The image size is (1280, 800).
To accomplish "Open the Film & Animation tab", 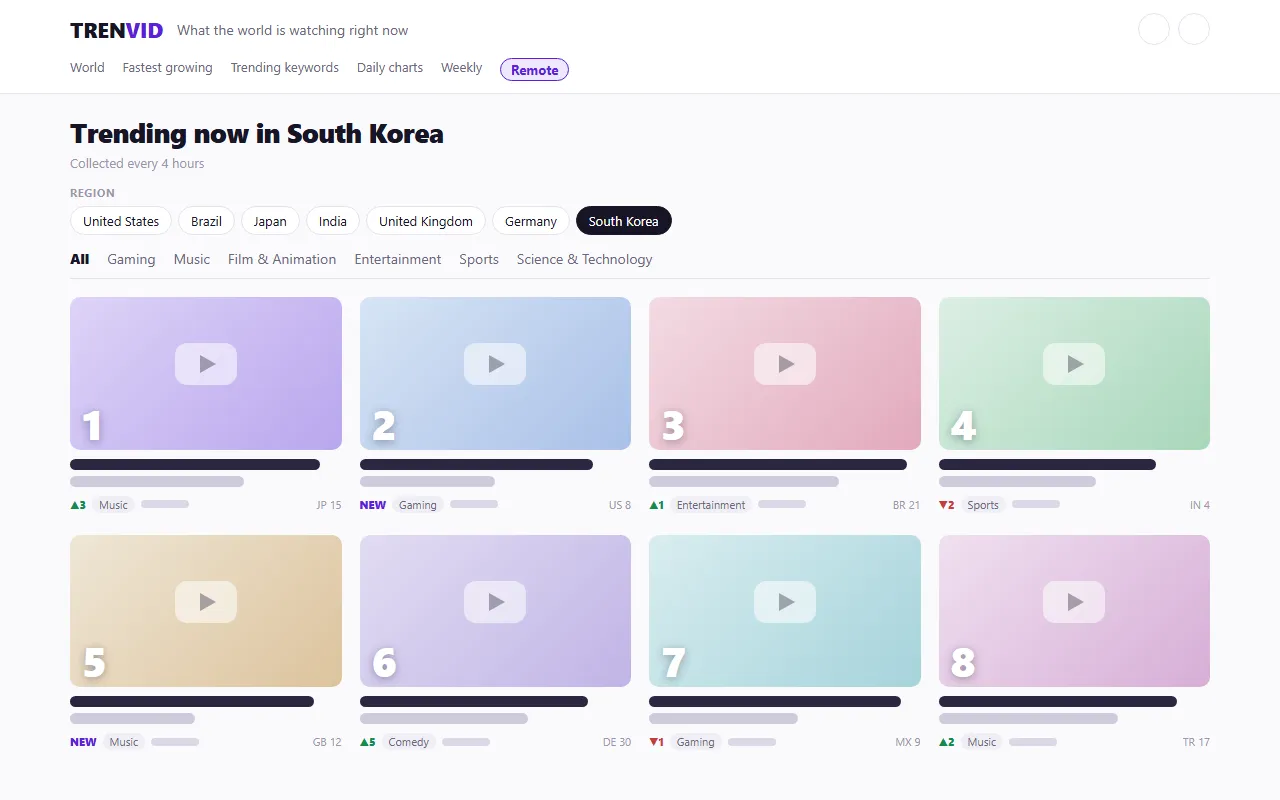I will point(282,259).
